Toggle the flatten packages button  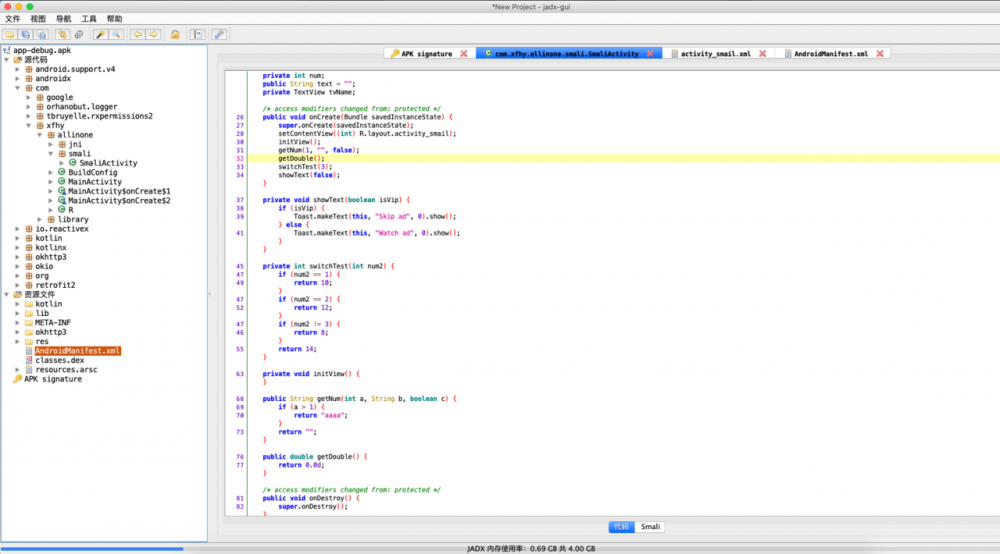pyautogui.click(x=78, y=34)
